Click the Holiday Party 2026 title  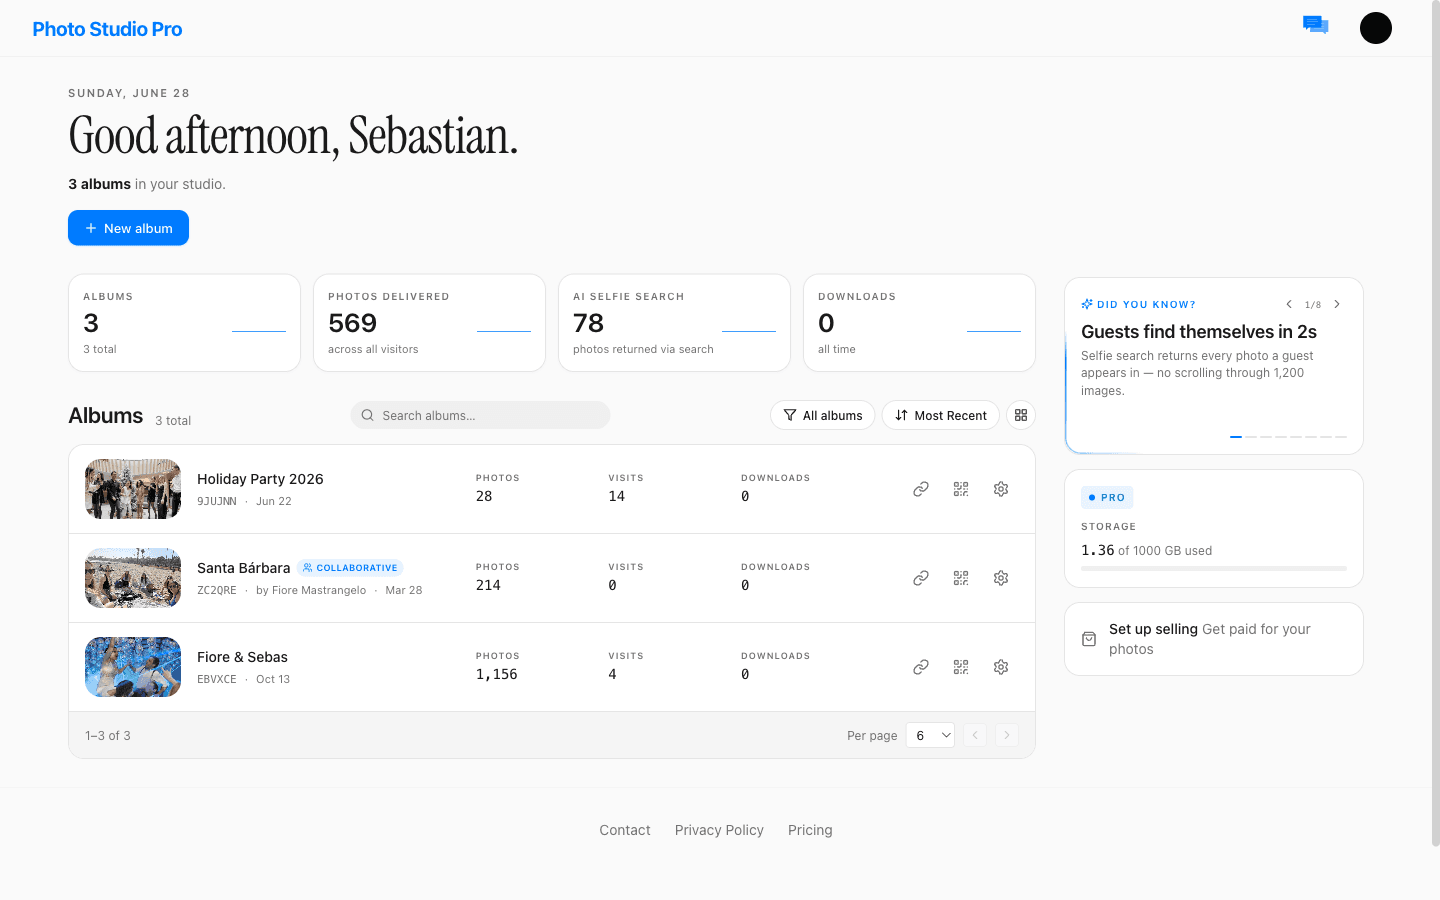point(260,479)
